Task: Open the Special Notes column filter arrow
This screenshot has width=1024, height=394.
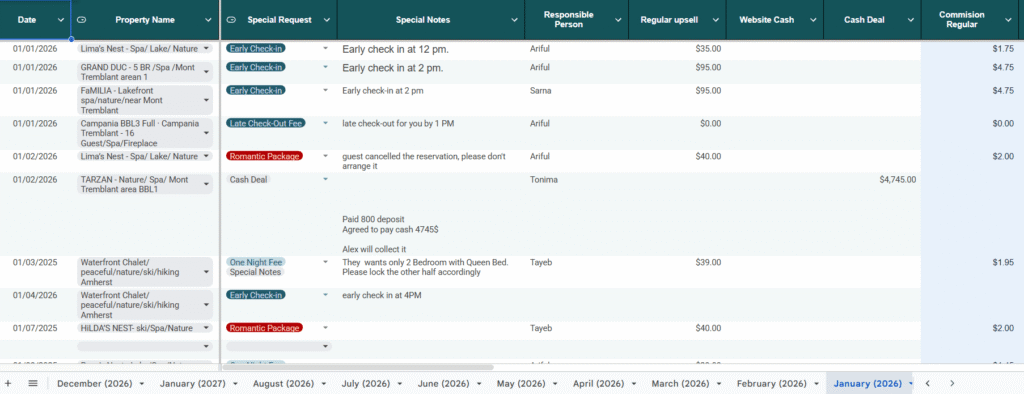Action: point(513,20)
